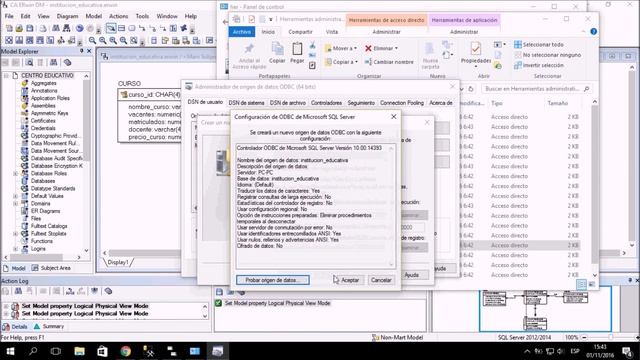640x360 pixels.
Task: Select the Annotations item in Model Explorer
Action: 44,91
